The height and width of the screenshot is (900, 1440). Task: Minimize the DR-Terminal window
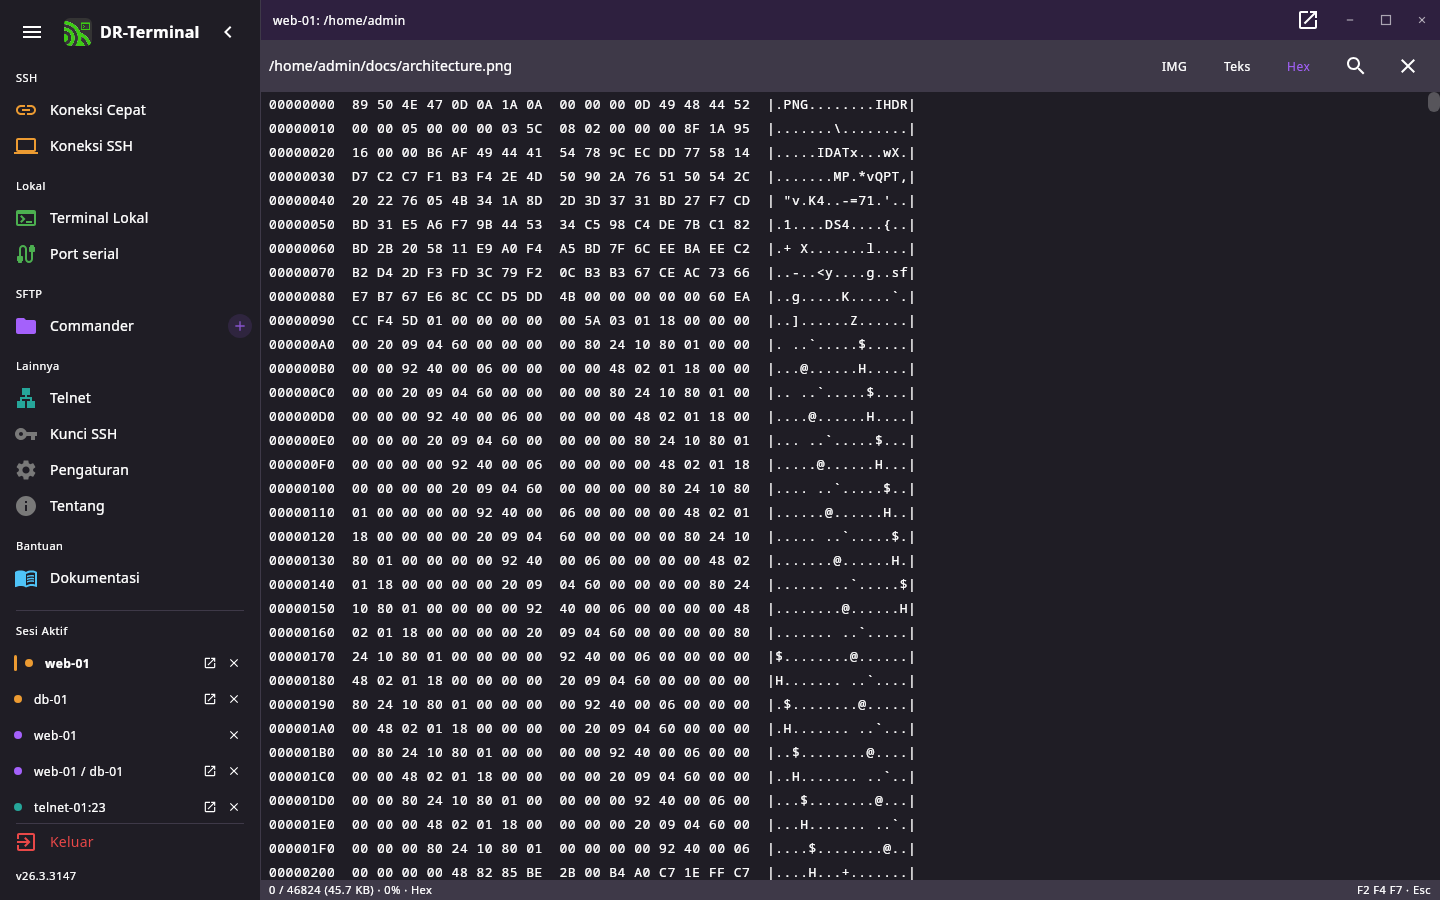pos(1350,20)
